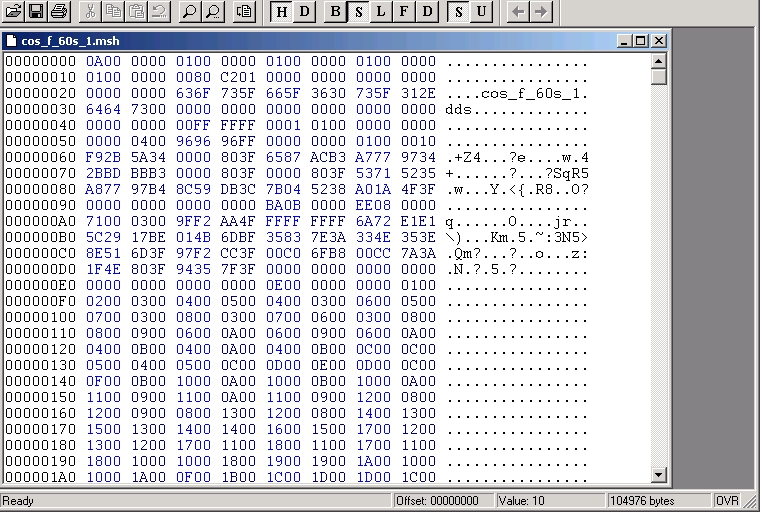Viewport: 760px width, 512px height.
Task: Click the Open file icon
Action: coord(13,12)
